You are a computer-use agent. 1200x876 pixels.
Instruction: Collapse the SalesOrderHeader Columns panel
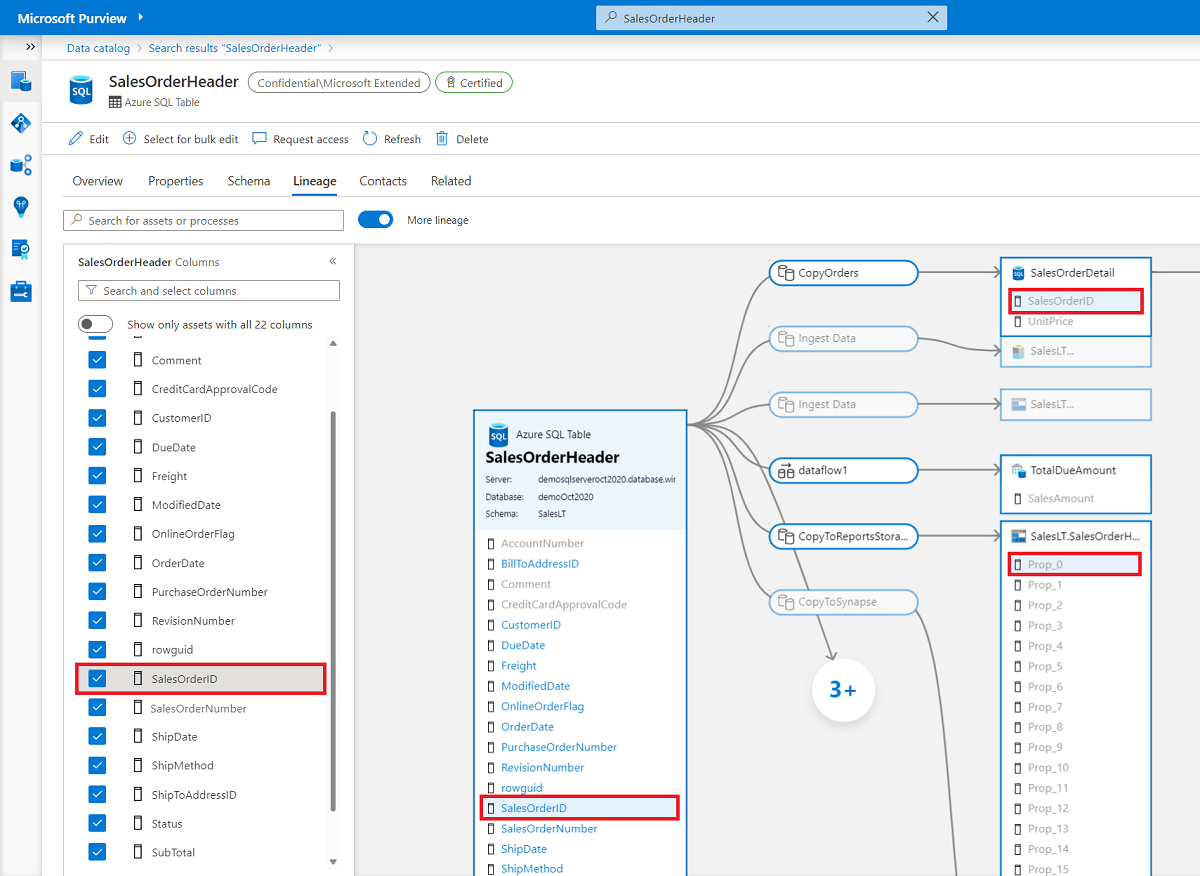333,261
